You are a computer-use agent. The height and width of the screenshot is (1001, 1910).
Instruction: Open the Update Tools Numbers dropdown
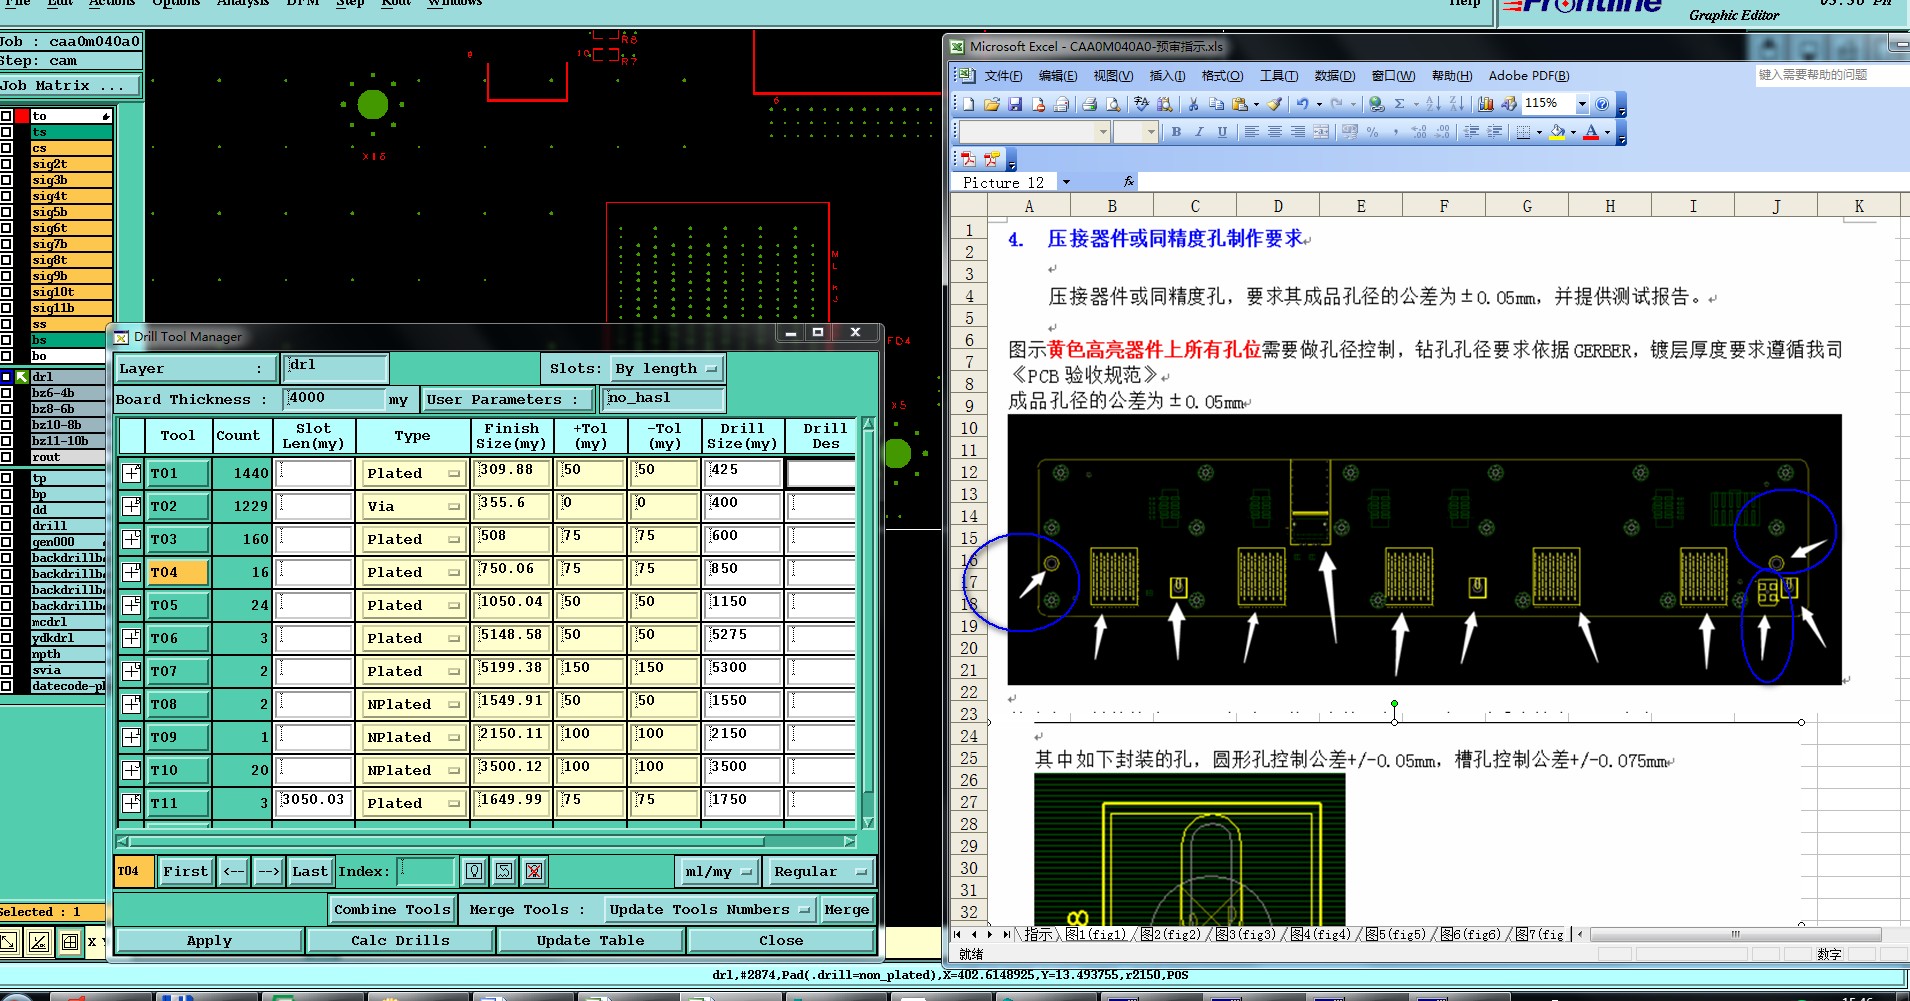click(x=709, y=909)
